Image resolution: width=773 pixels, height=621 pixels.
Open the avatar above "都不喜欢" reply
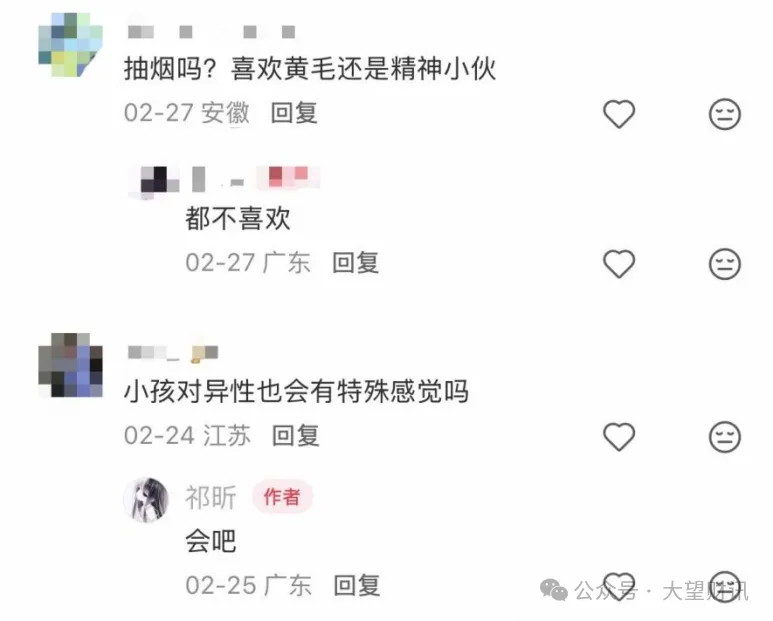(154, 181)
